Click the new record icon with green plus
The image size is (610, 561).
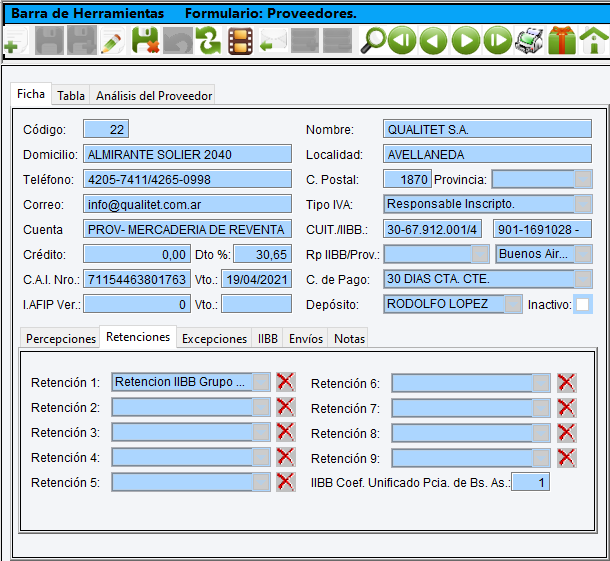pos(16,41)
